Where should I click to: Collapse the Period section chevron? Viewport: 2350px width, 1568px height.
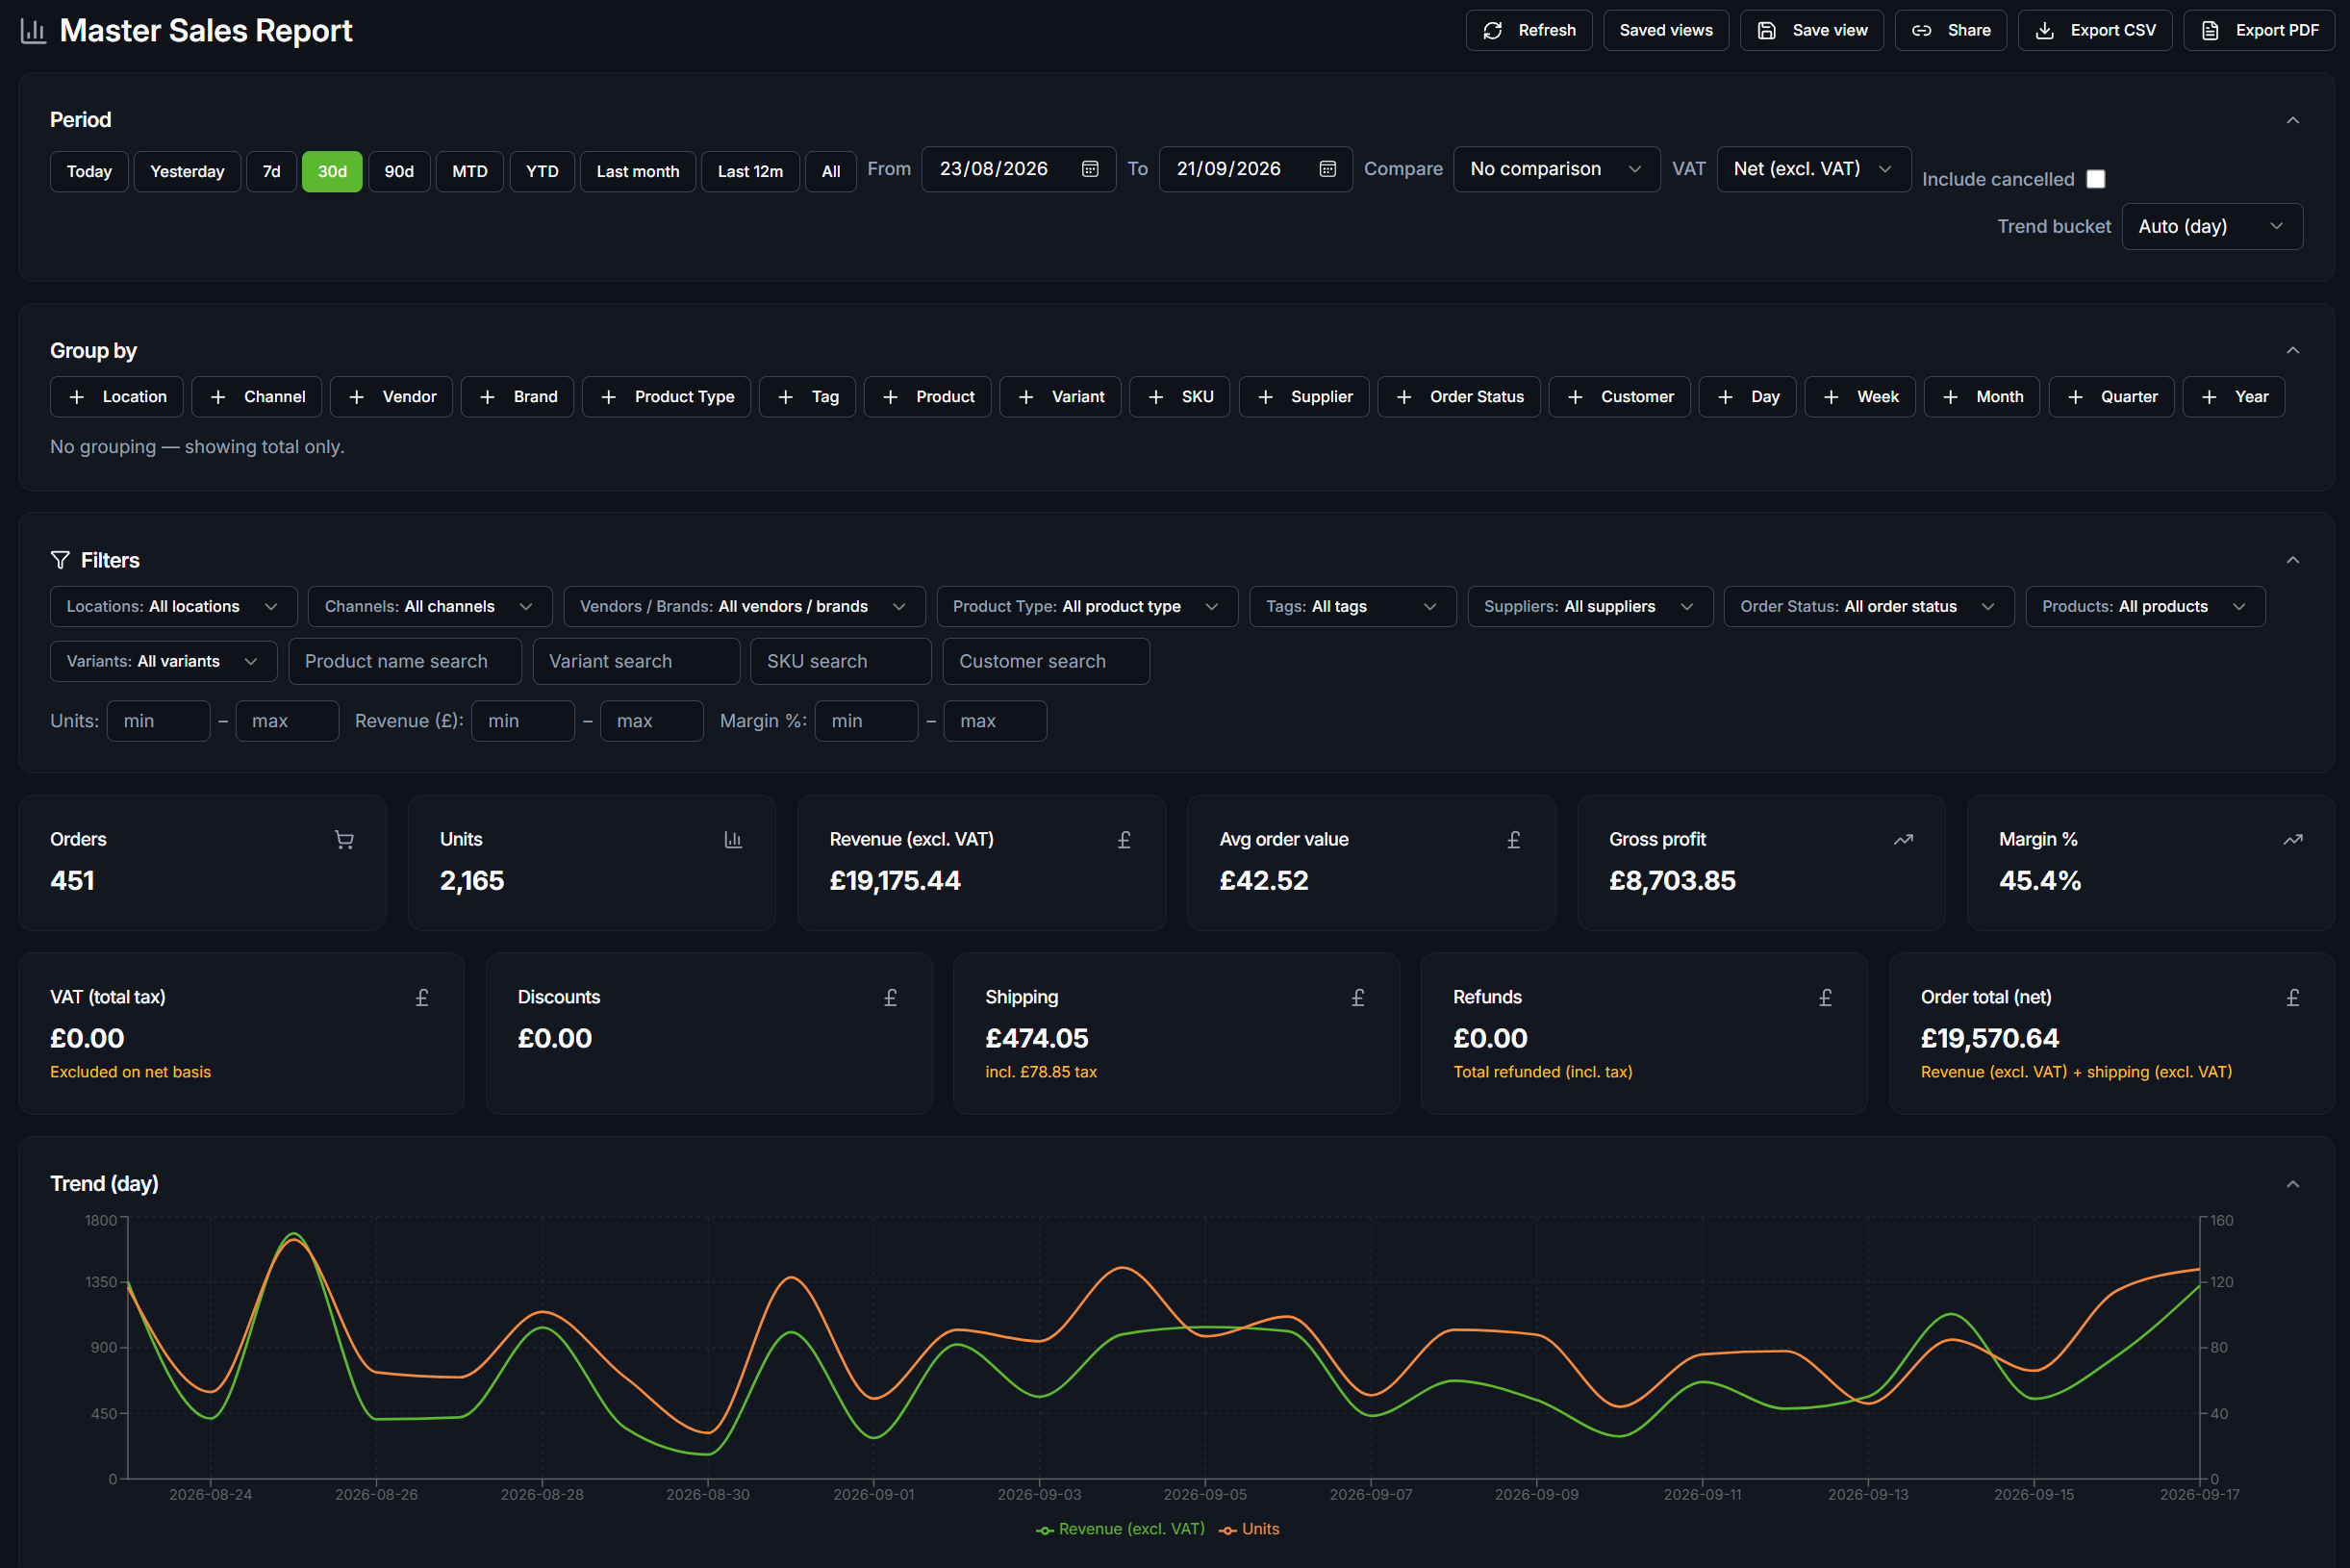(2293, 121)
